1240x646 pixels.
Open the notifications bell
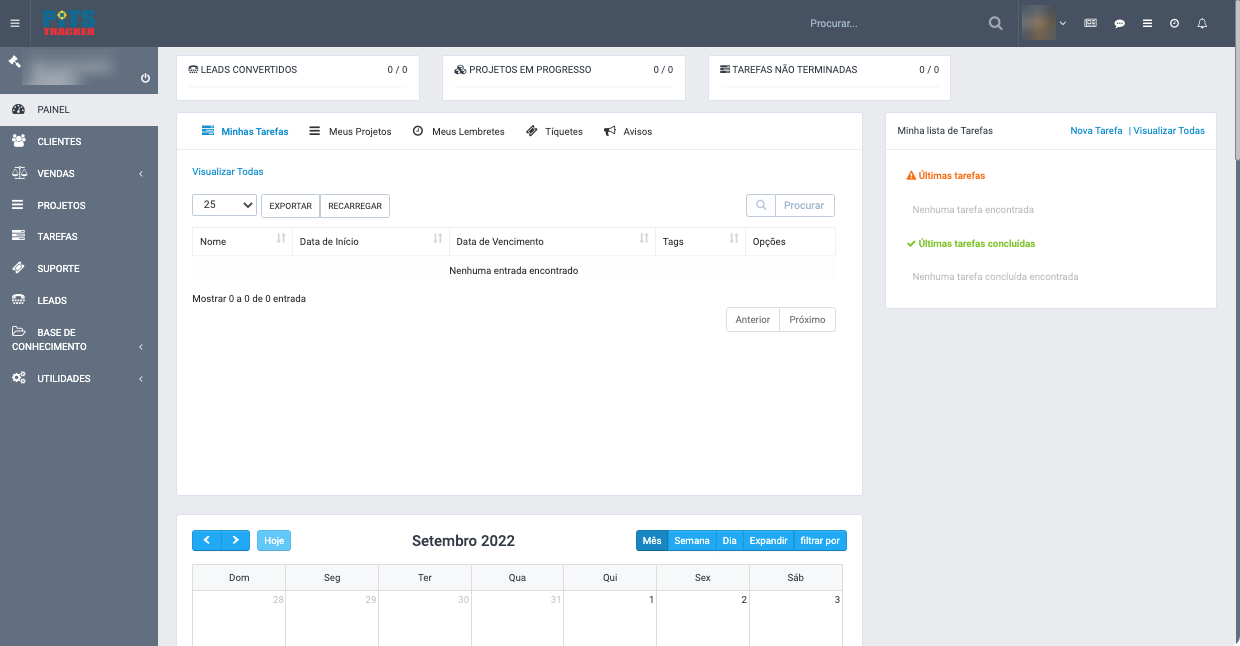click(x=1202, y=23)
